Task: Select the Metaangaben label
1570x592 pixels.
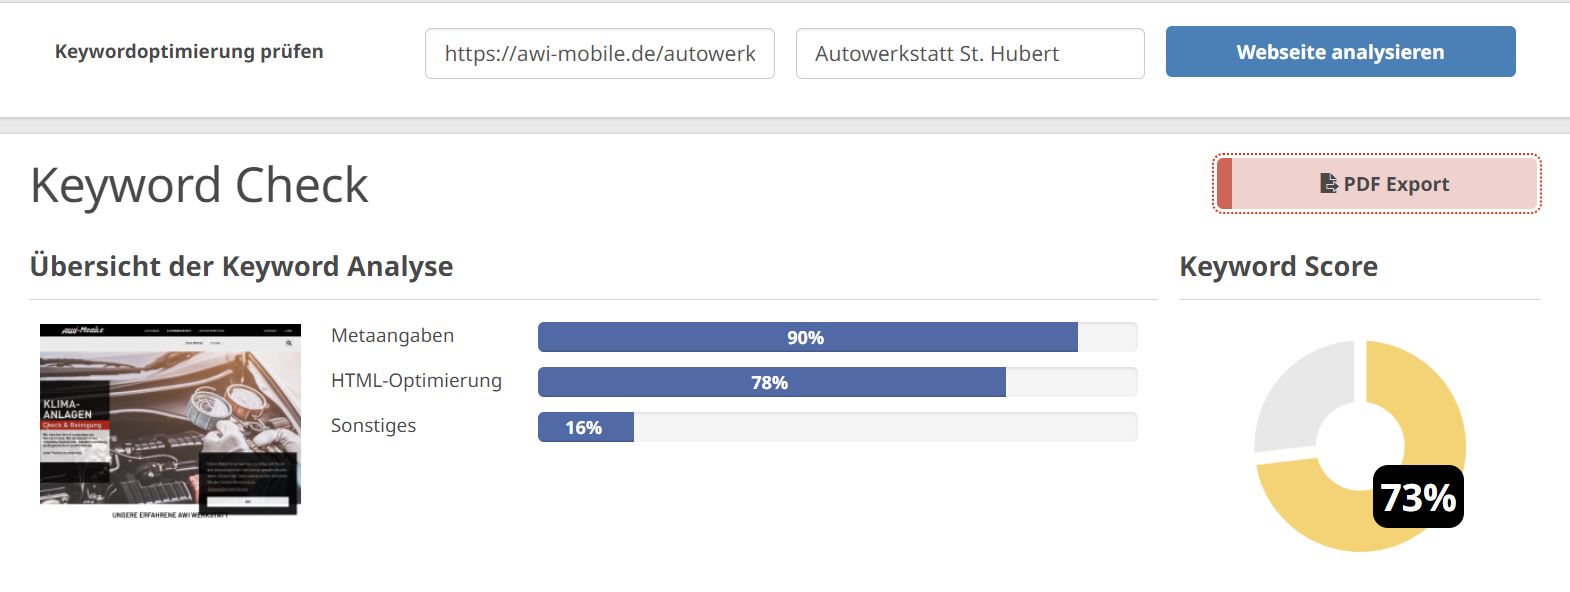Action: pos(392,335)
